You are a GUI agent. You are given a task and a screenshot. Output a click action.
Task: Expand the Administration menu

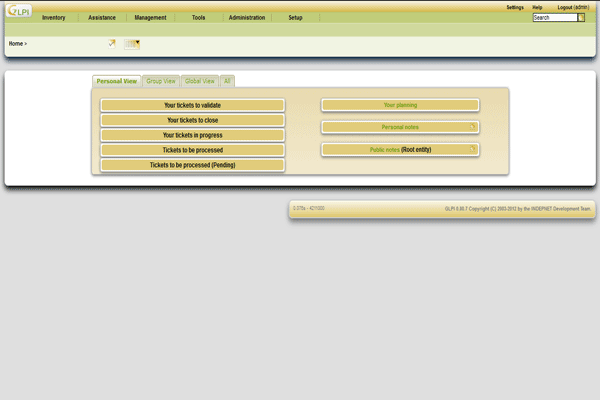246,18
